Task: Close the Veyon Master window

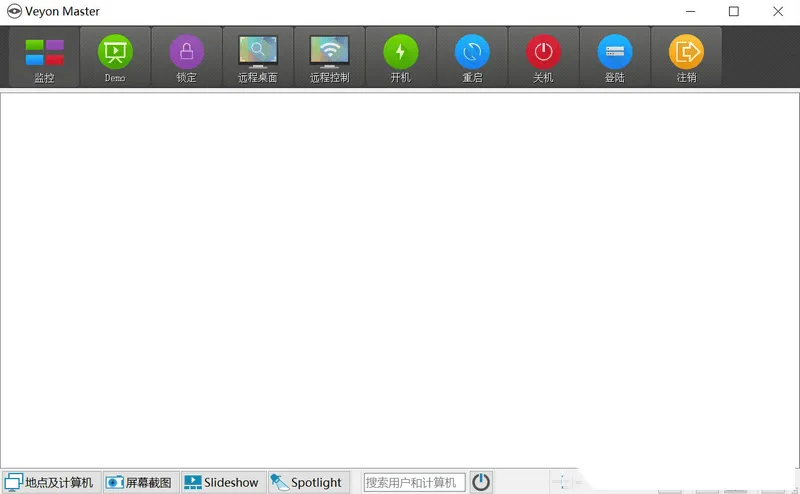Action: [x=778, y=12]
